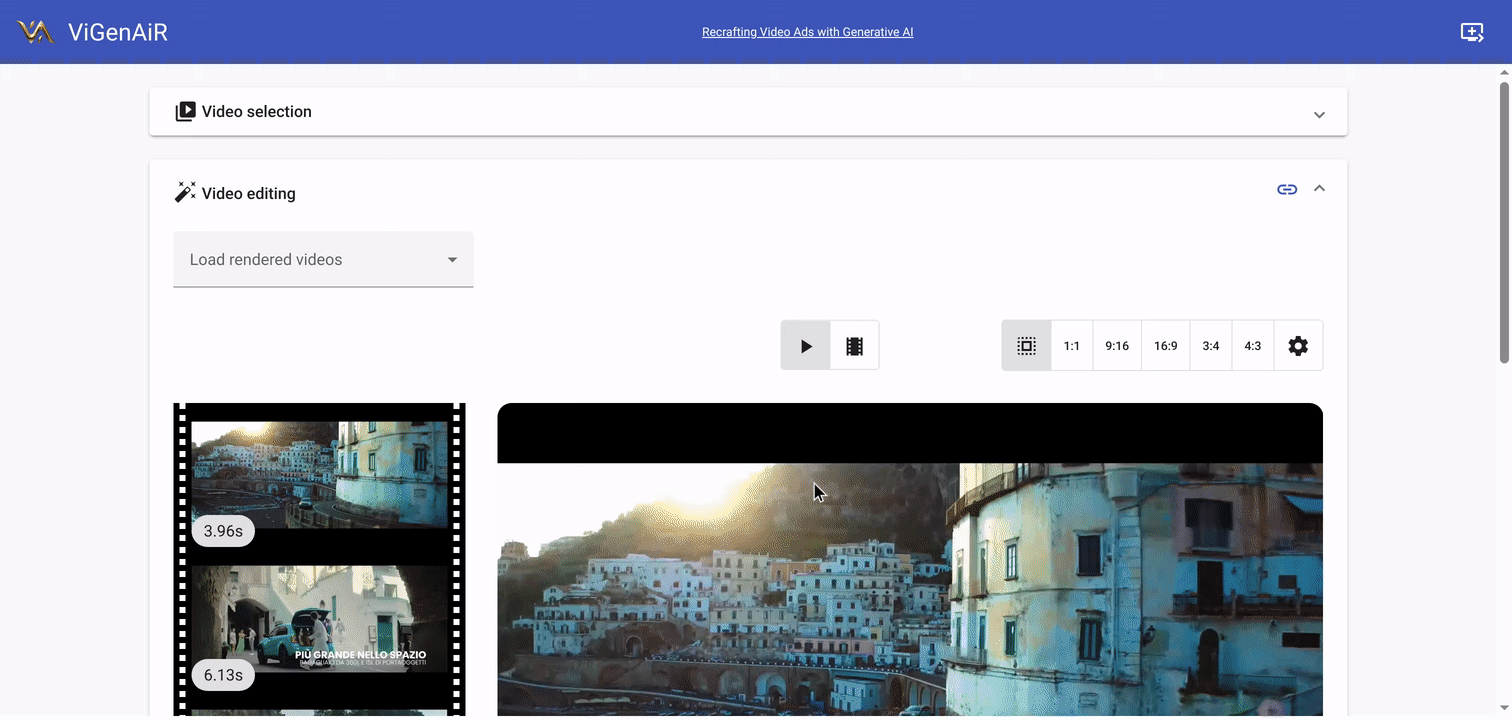Select the original frame format toggle
The height and width of the screenshot is (720, 1512).
1026,346
